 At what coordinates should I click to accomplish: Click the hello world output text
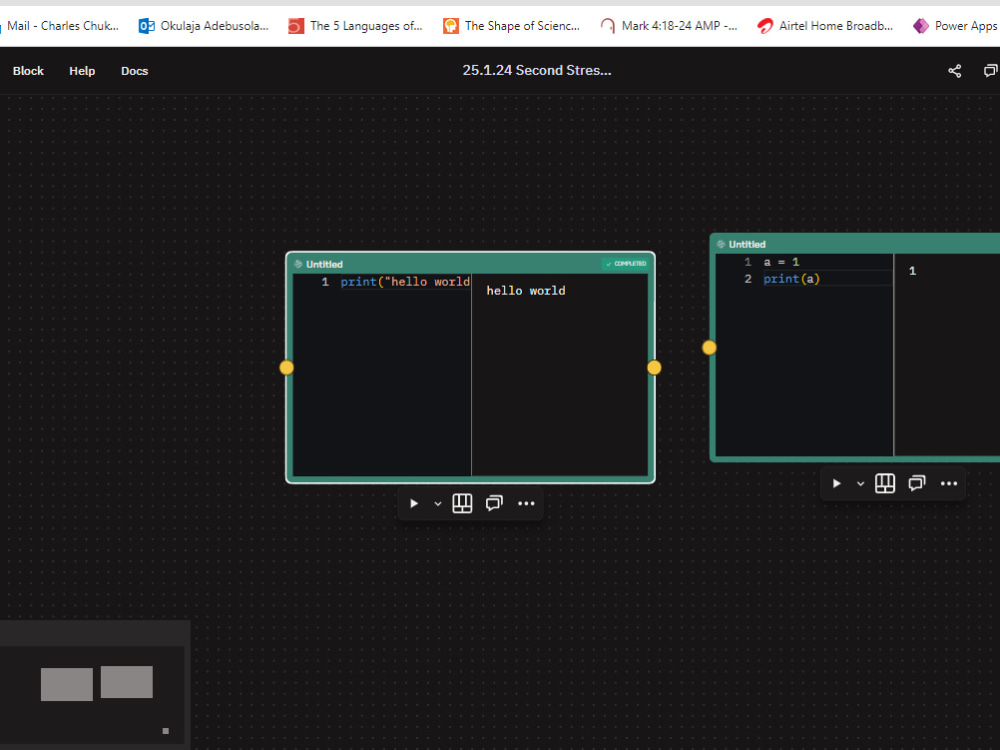(526, 291)
